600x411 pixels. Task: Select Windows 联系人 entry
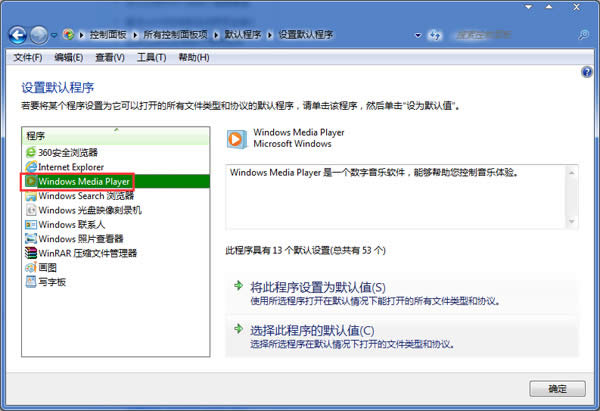point(116,224)
